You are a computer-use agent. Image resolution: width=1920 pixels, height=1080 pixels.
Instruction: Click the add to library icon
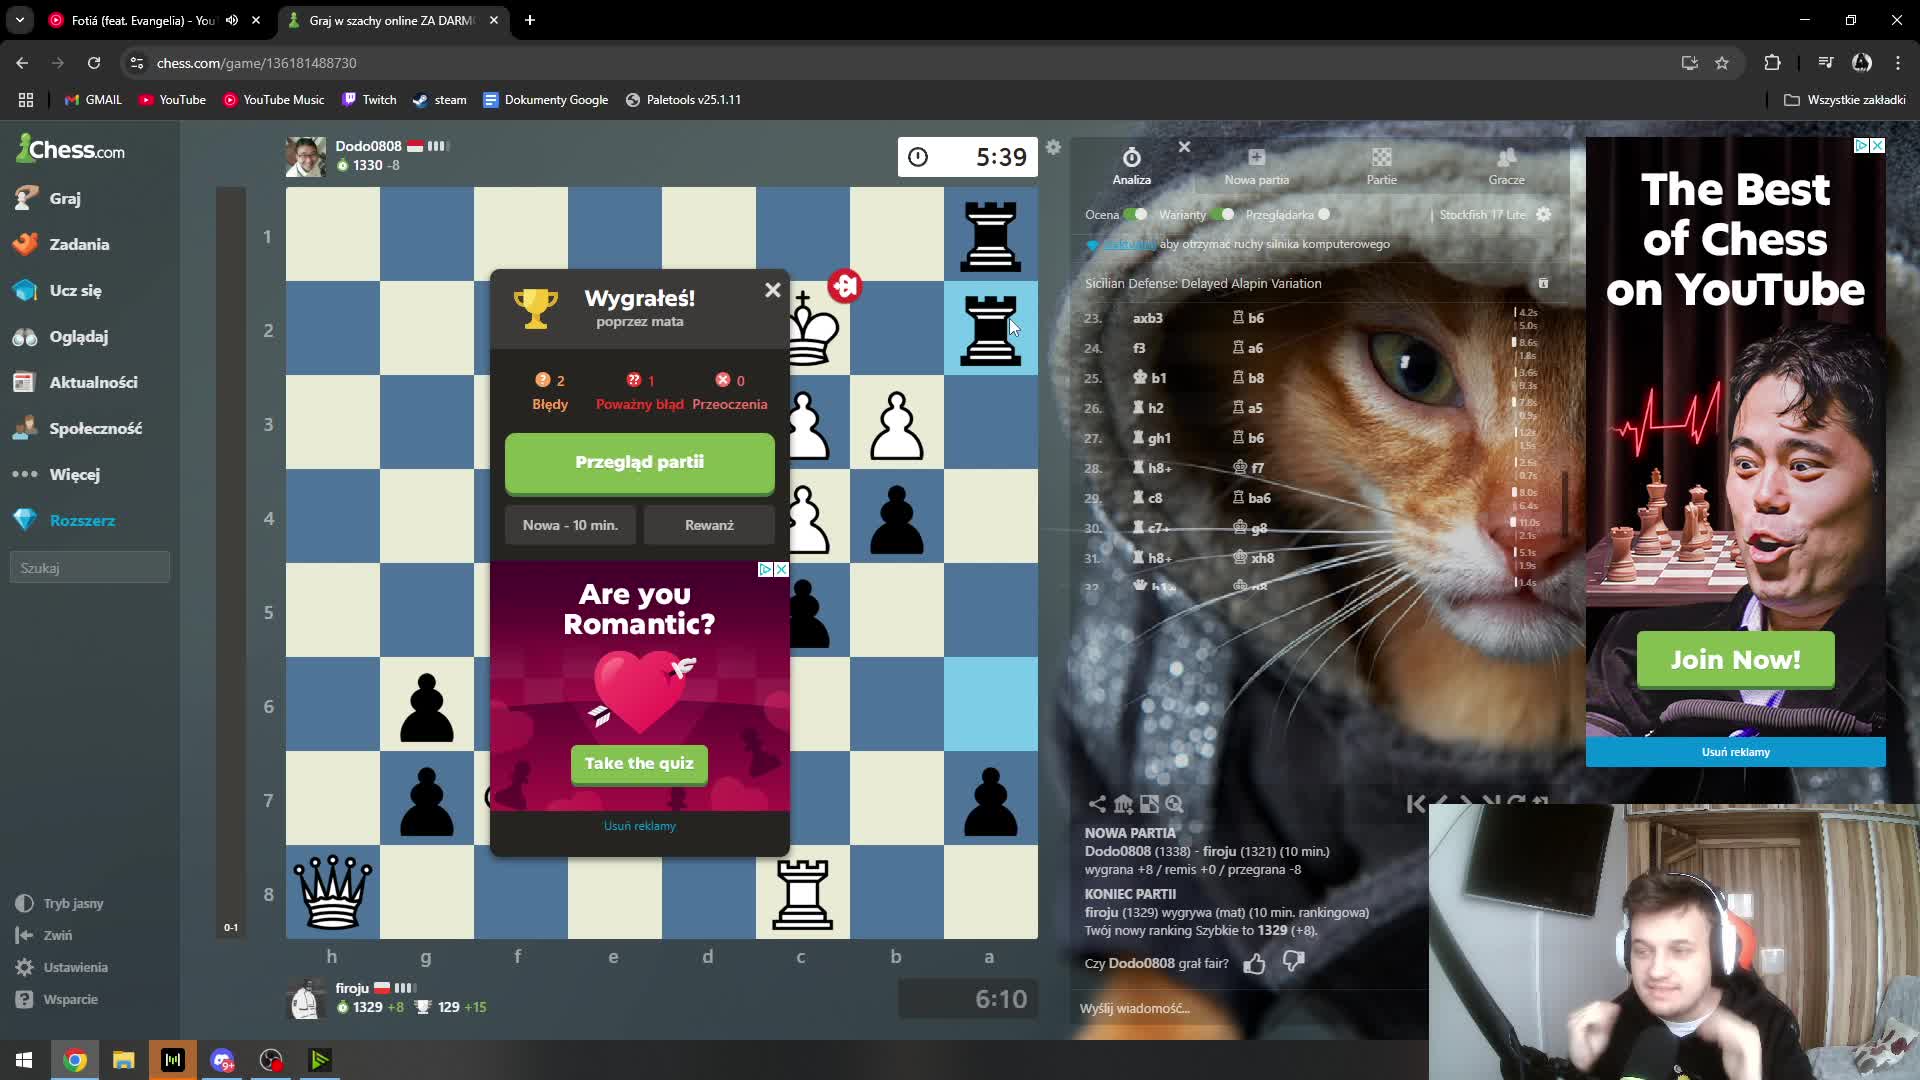1123,804
